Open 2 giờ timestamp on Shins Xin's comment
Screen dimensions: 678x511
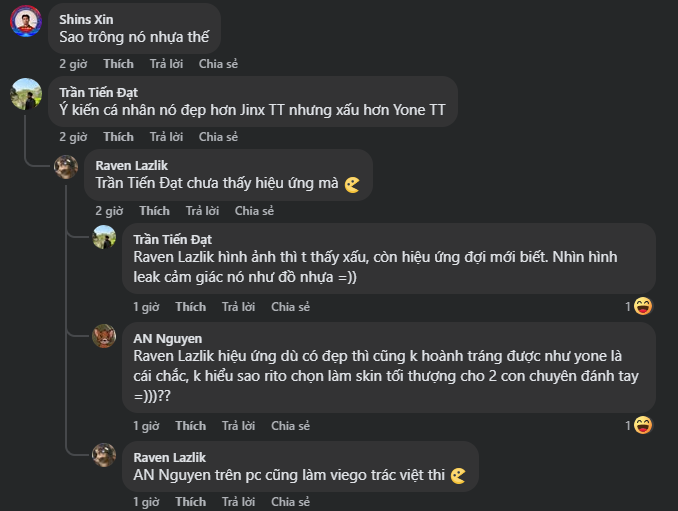click(x=73, y=64)
